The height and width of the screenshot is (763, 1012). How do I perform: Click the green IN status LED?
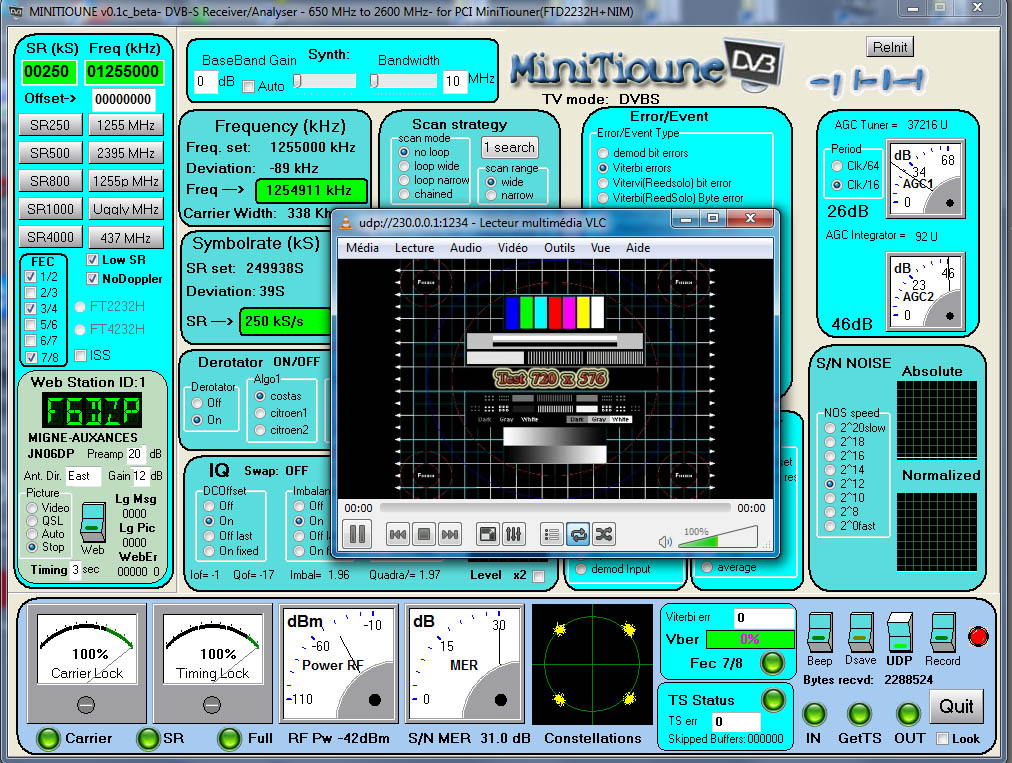coord(814,714)
